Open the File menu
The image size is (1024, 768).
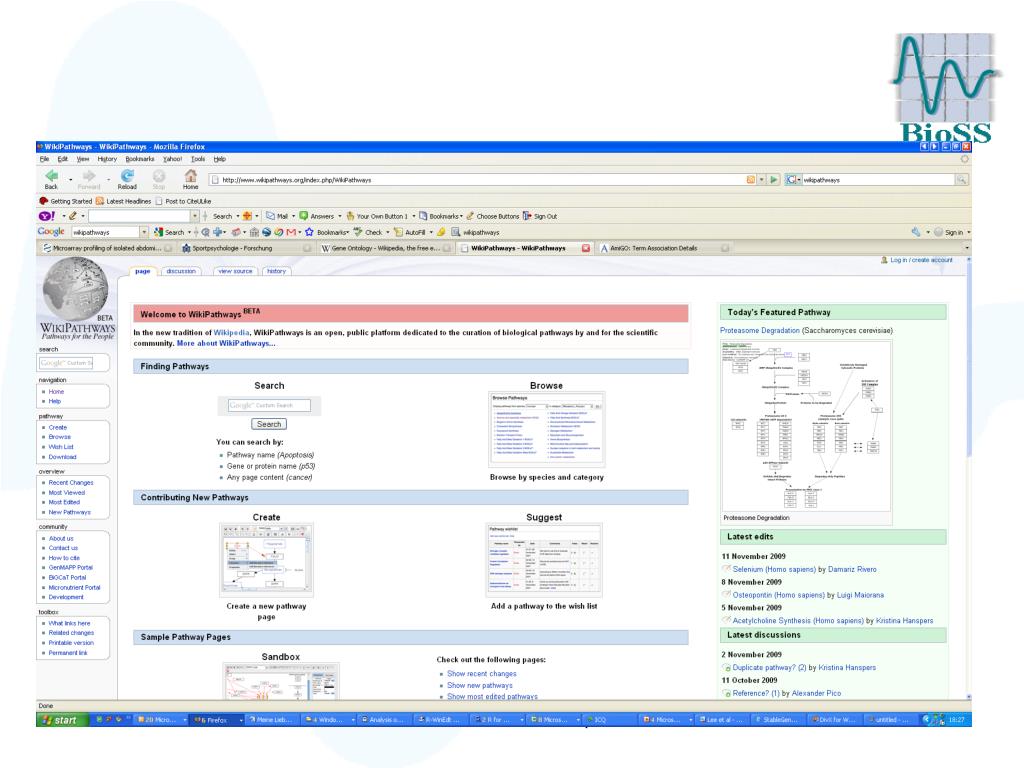44,159
